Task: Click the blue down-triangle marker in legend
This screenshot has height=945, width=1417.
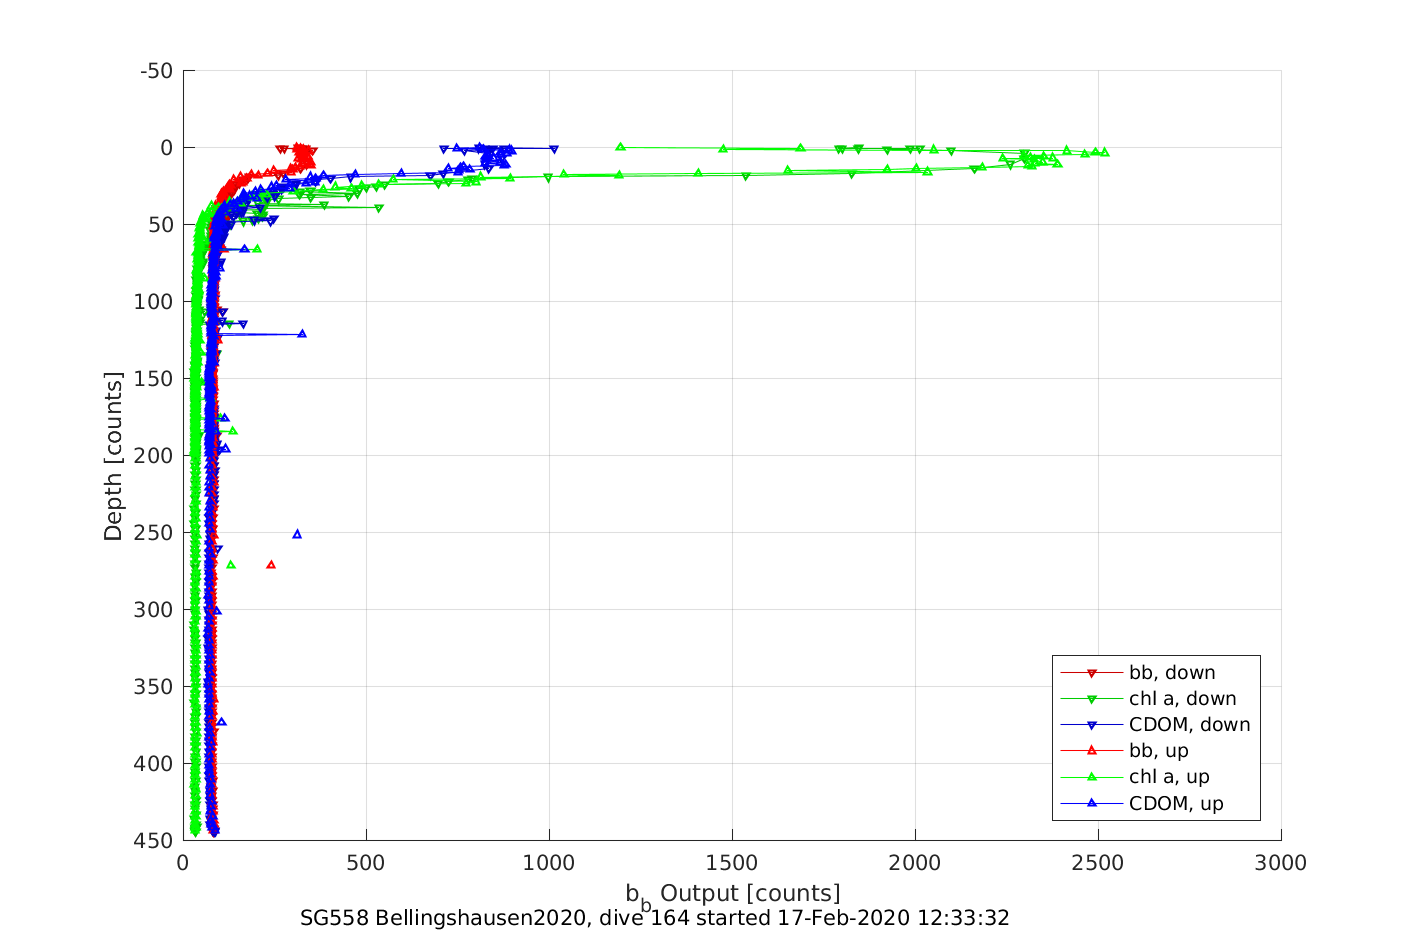Action: click(1092, 725)
